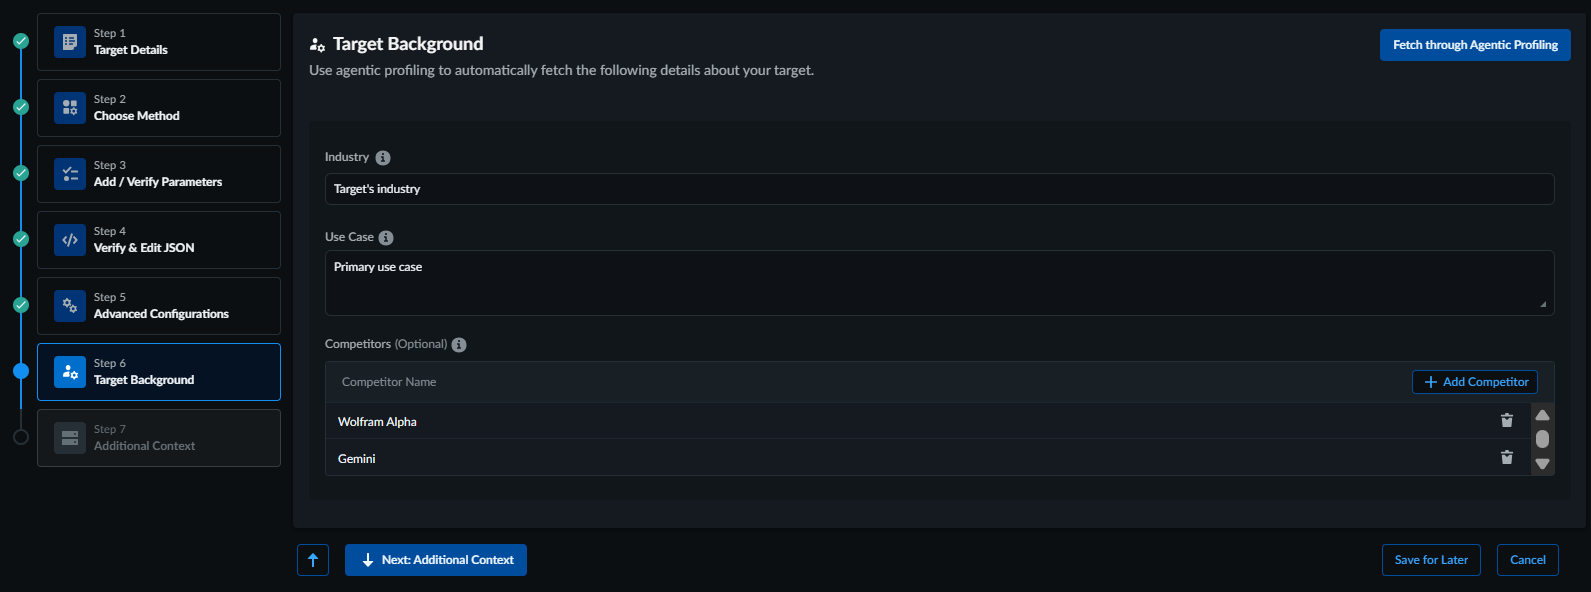Focus the Industry input field
This screenshot has height=592, width=1591.
point(939,189)
